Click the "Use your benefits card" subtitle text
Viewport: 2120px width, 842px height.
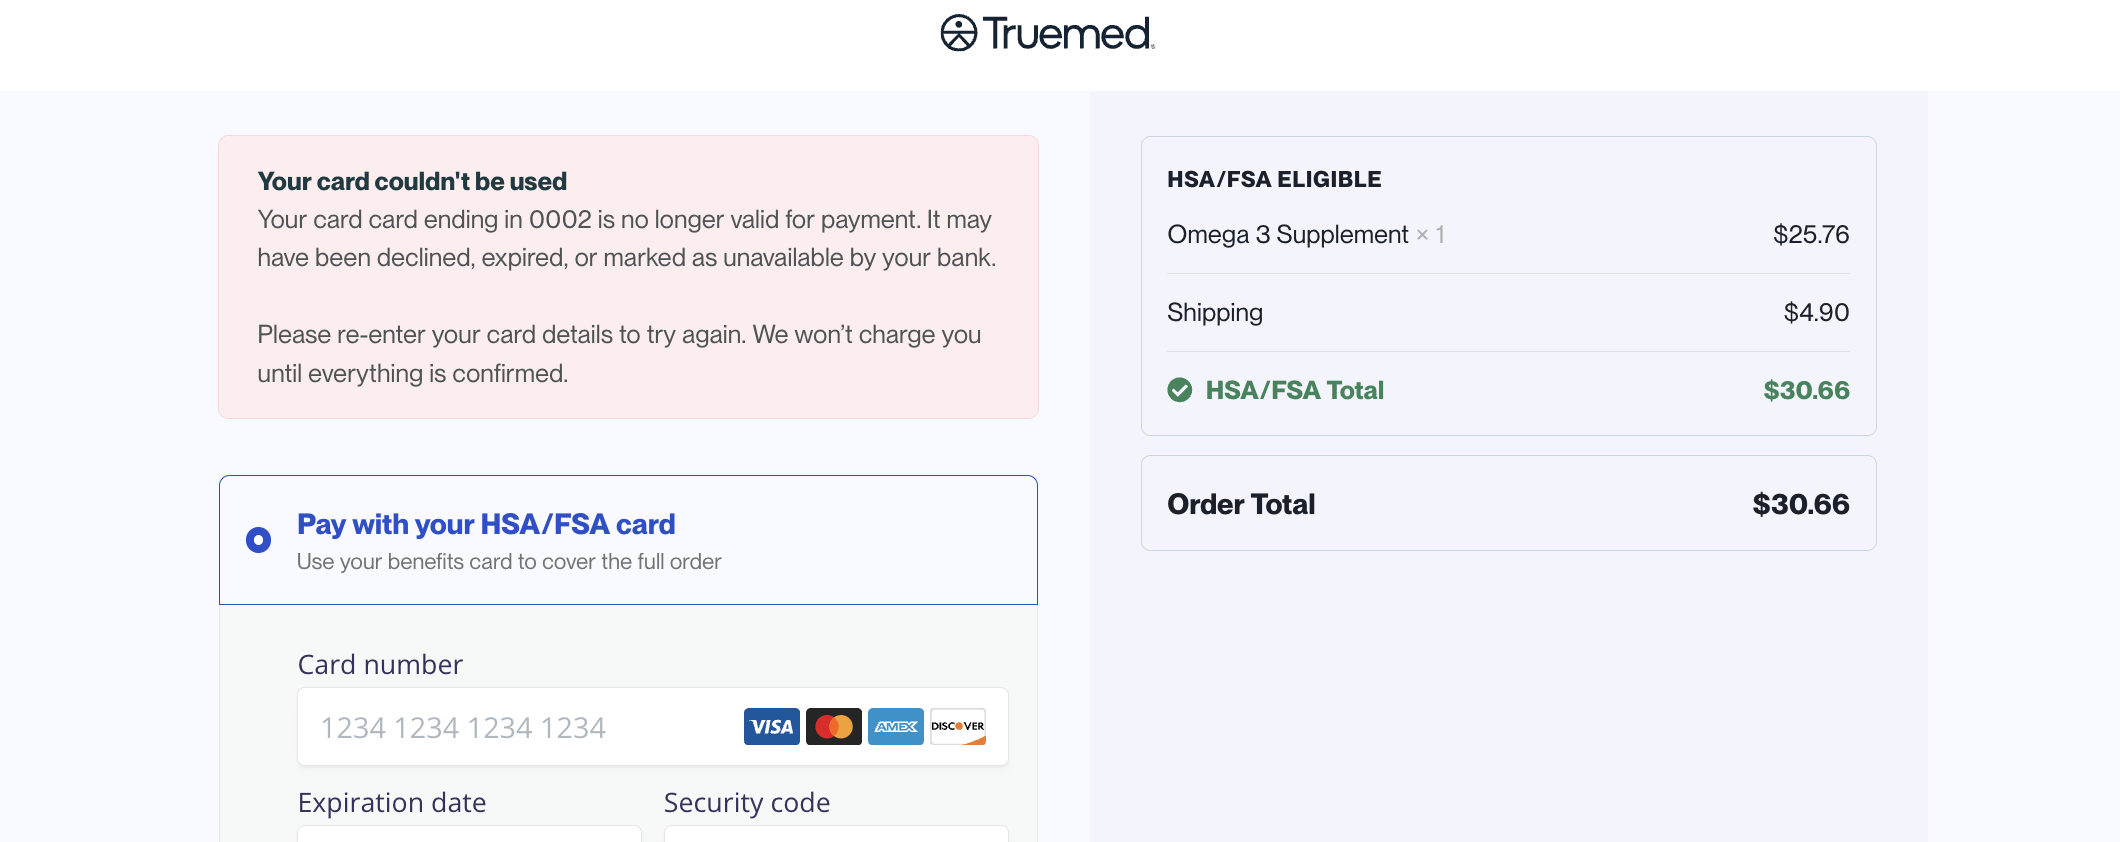(509, 562)
